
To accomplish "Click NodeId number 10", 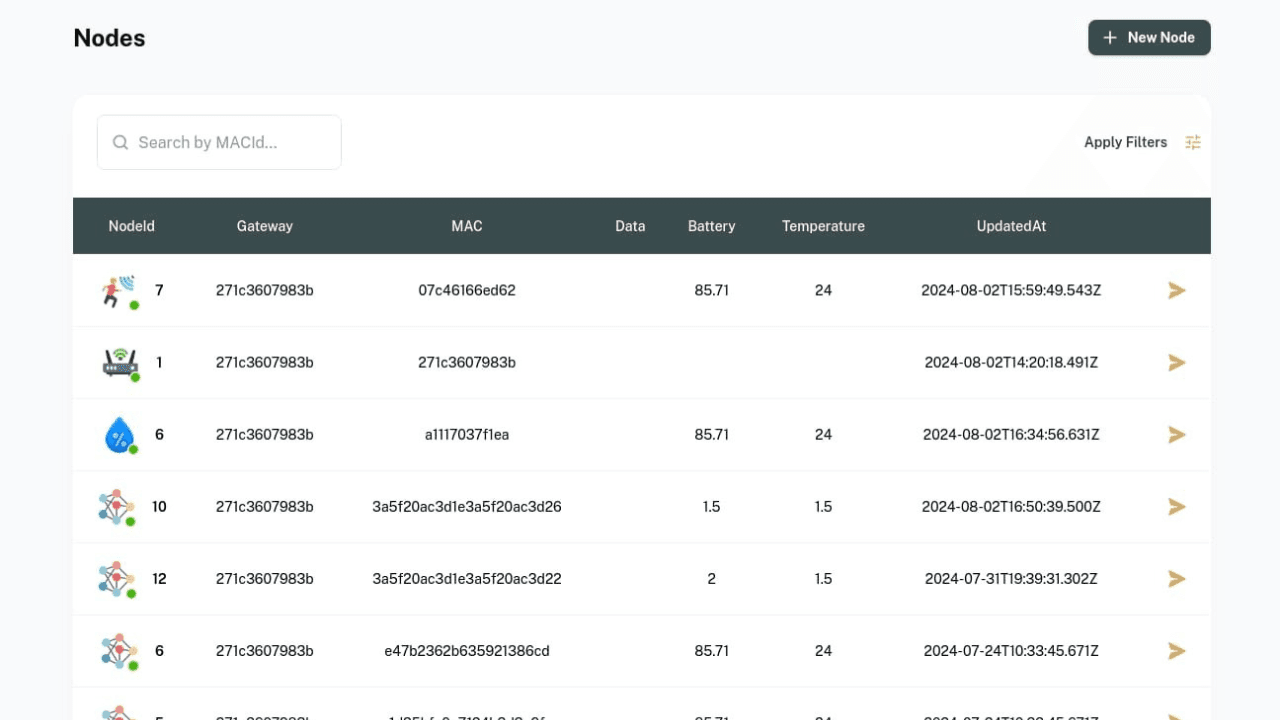I will (x=159, y=506).
